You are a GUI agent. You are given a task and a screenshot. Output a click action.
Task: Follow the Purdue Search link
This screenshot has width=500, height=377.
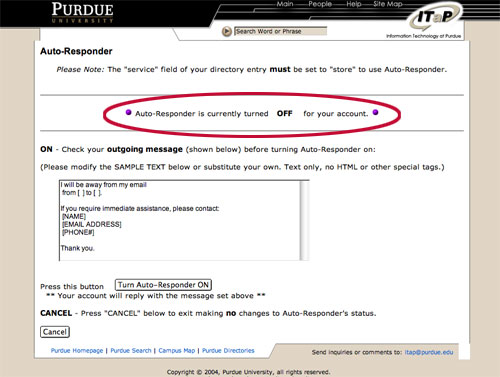pos(131,351)
